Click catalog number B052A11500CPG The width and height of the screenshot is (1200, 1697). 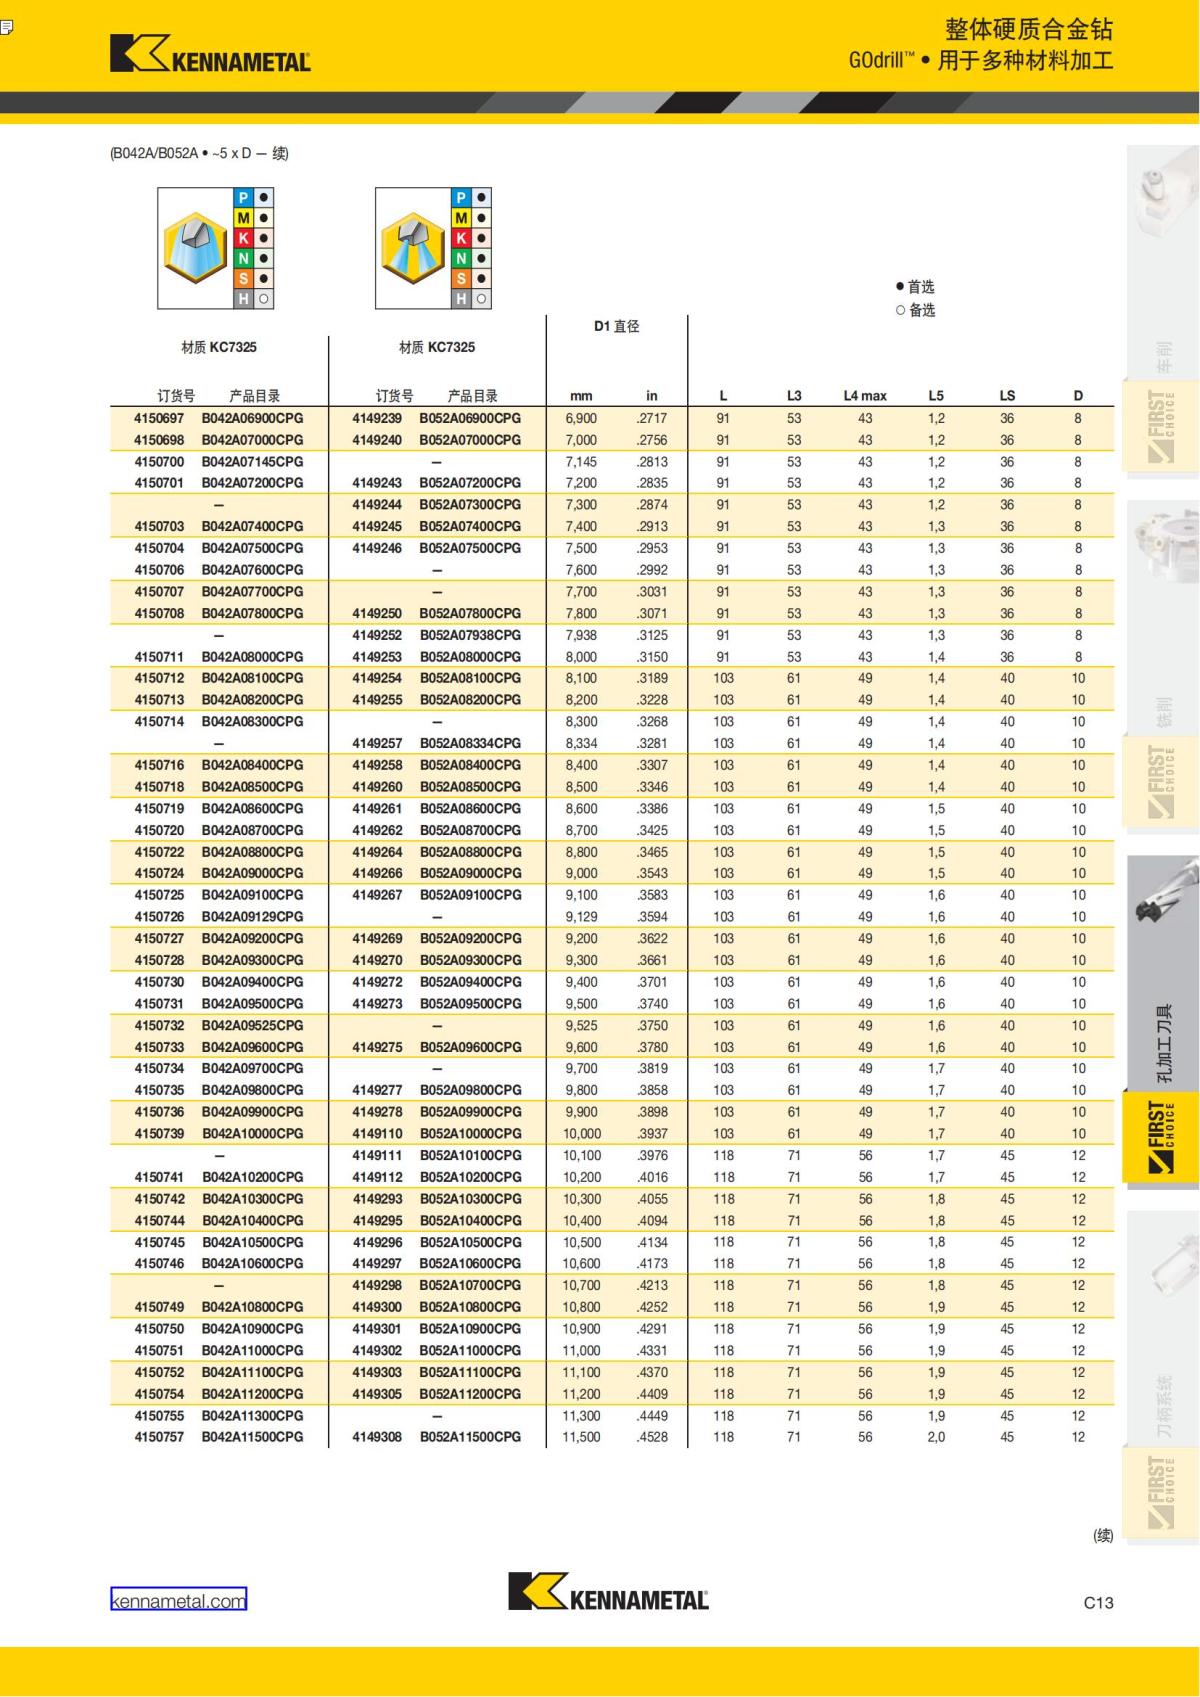470,1437
